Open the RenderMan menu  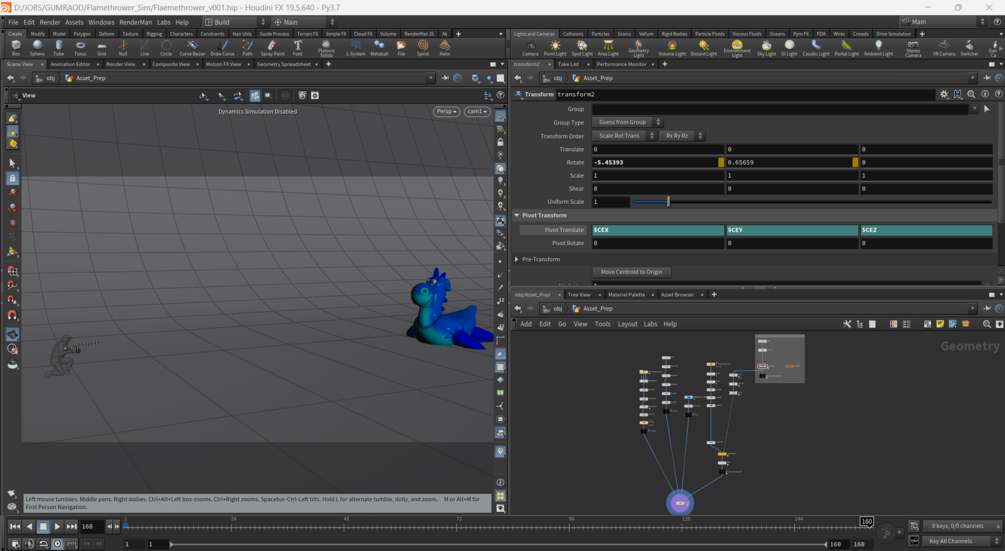[x=135, y=22]
